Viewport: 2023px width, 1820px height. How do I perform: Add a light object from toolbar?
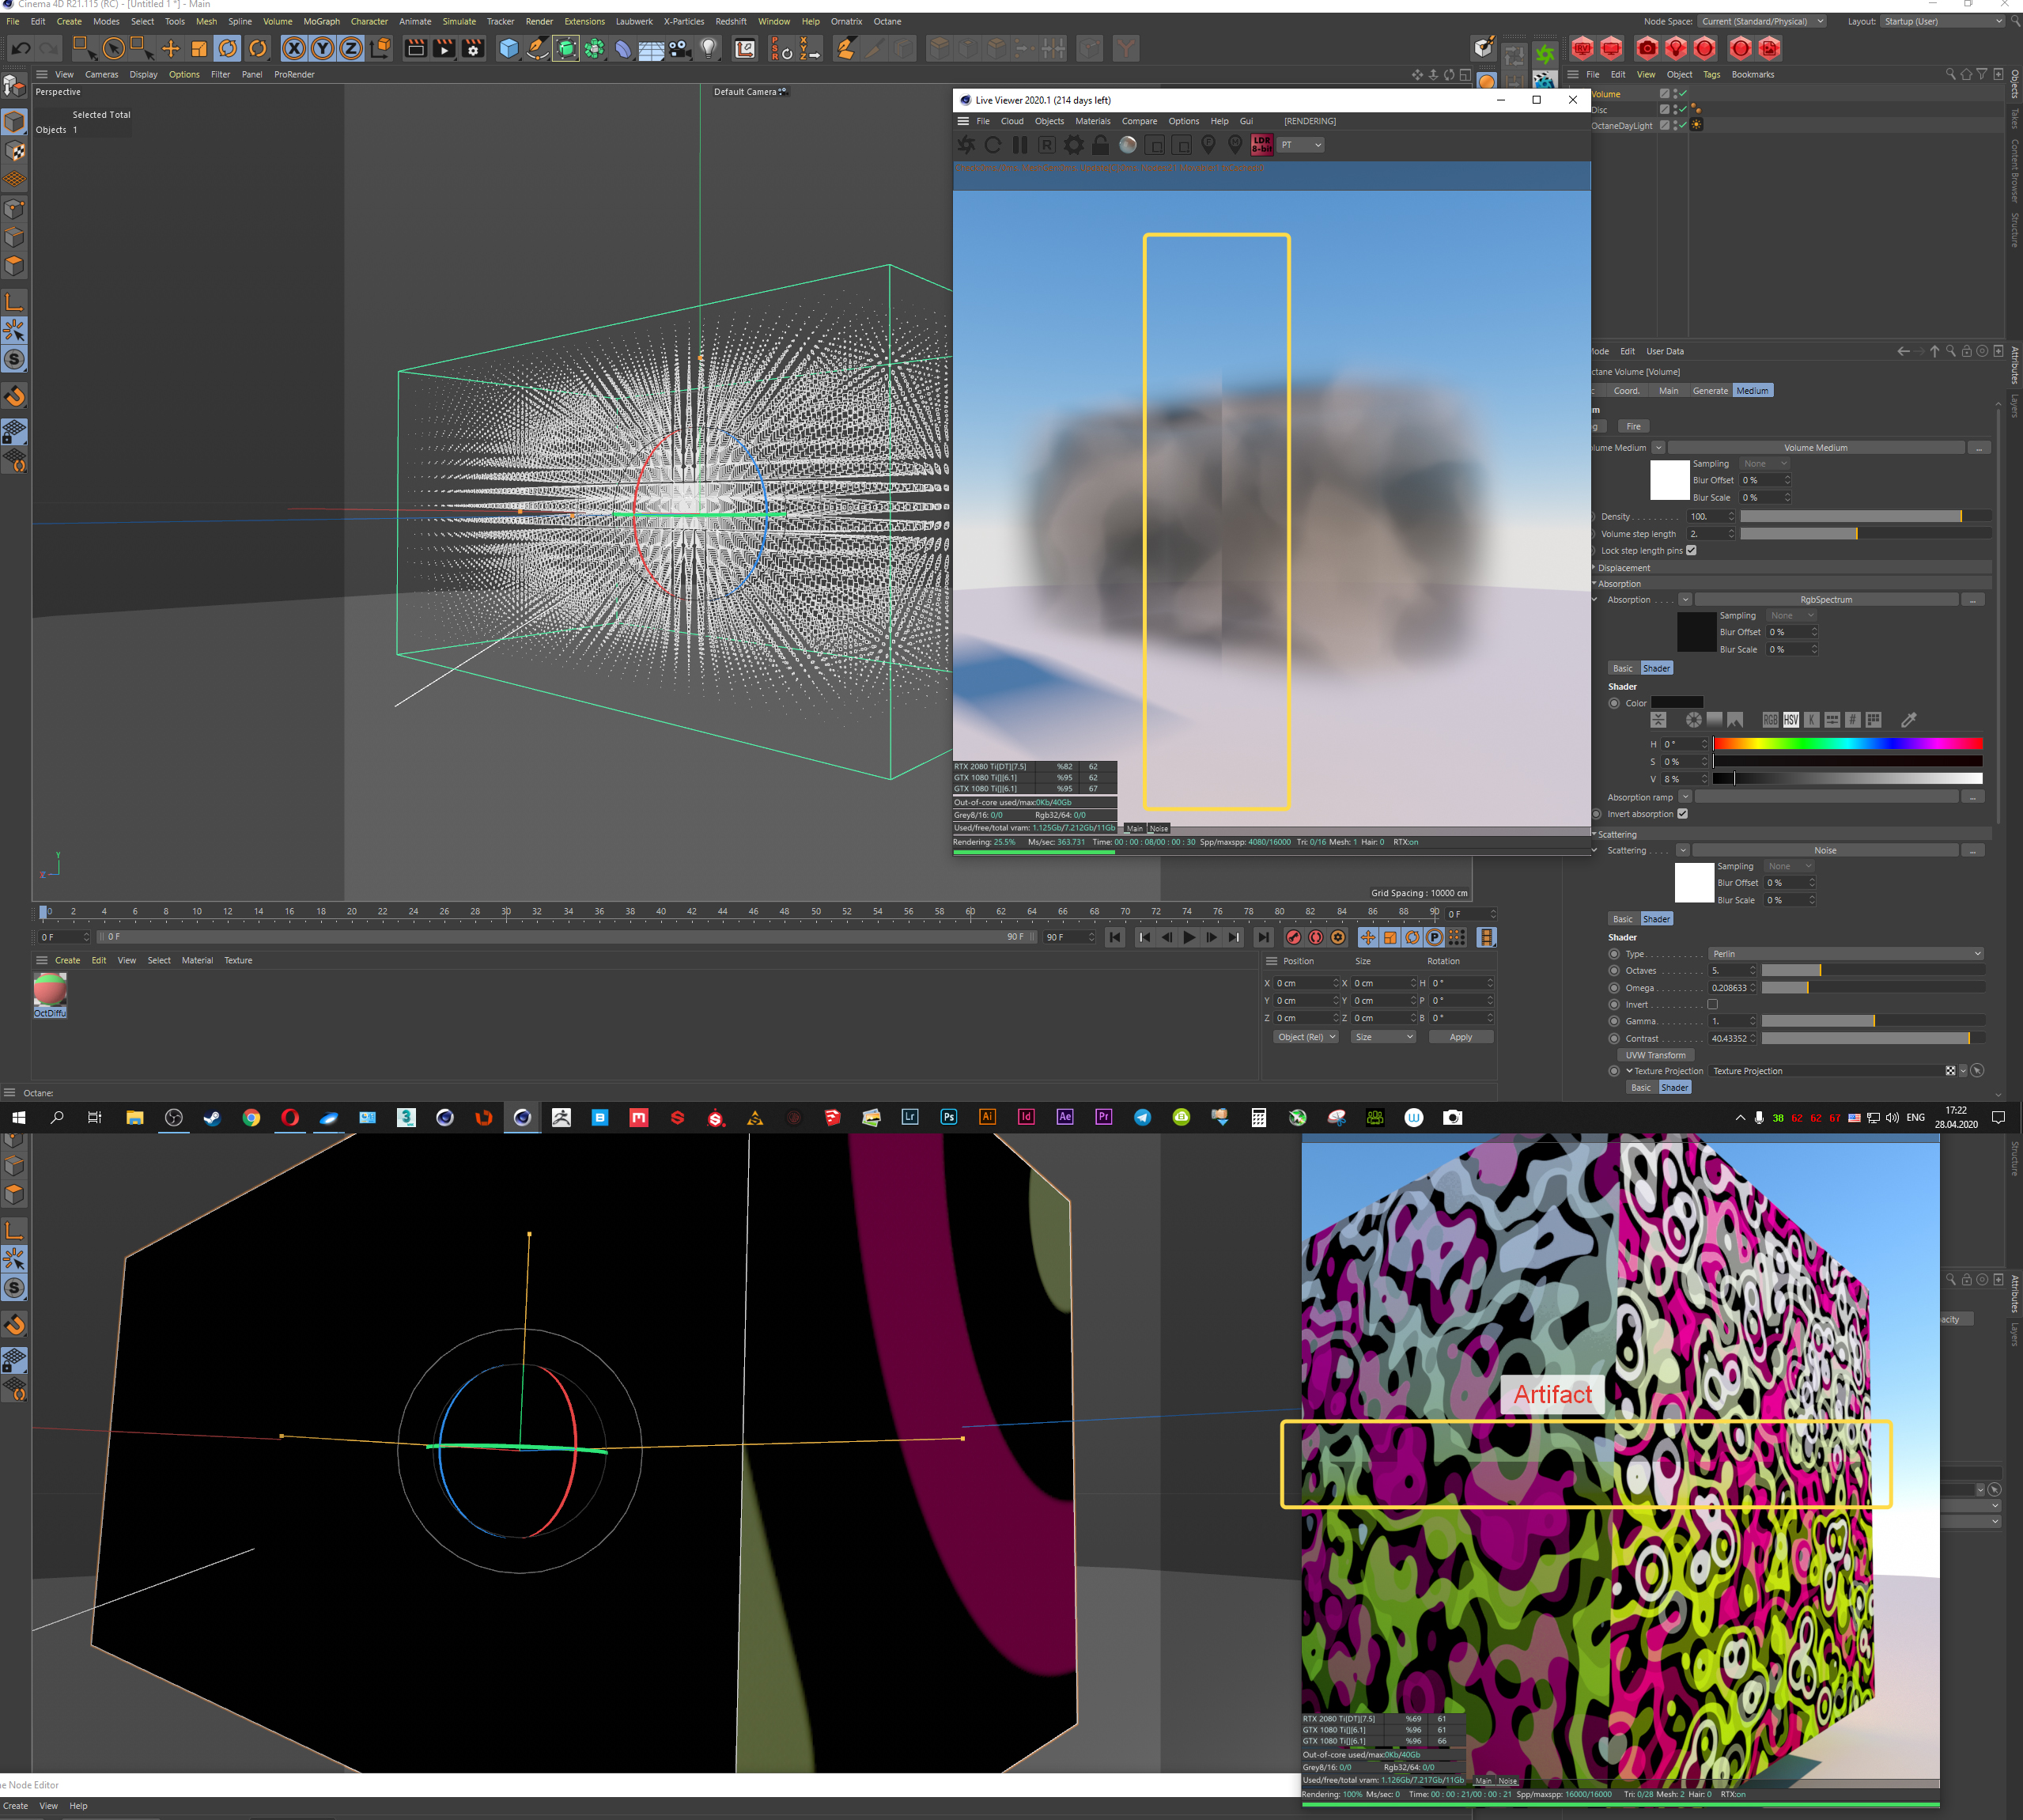(709, 48)
